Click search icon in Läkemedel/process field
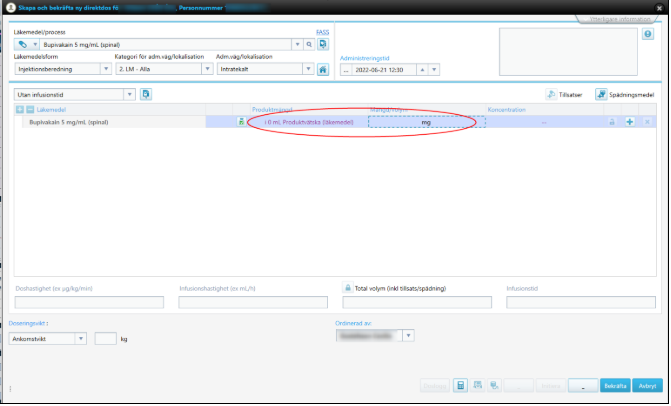The image size is (671, 406). [309, 45]
